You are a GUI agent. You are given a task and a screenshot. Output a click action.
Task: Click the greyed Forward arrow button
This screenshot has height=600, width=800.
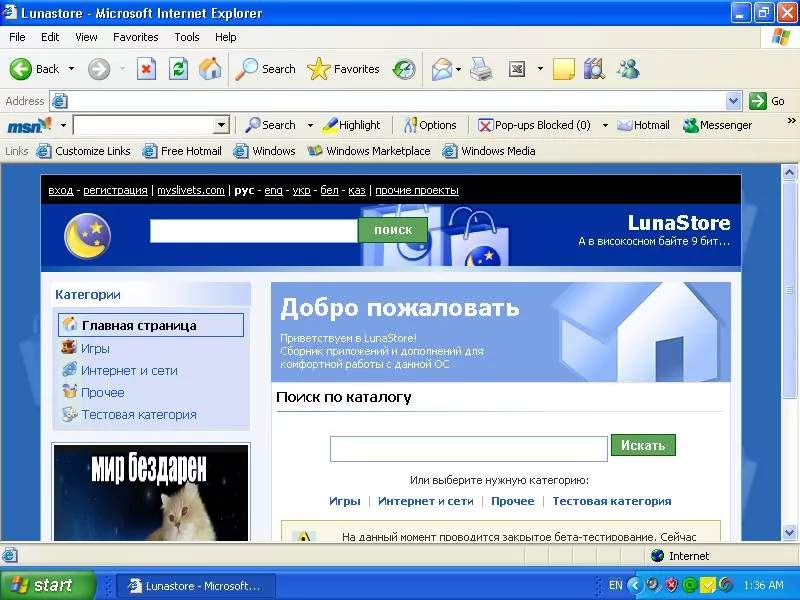[x=99, y=69]
